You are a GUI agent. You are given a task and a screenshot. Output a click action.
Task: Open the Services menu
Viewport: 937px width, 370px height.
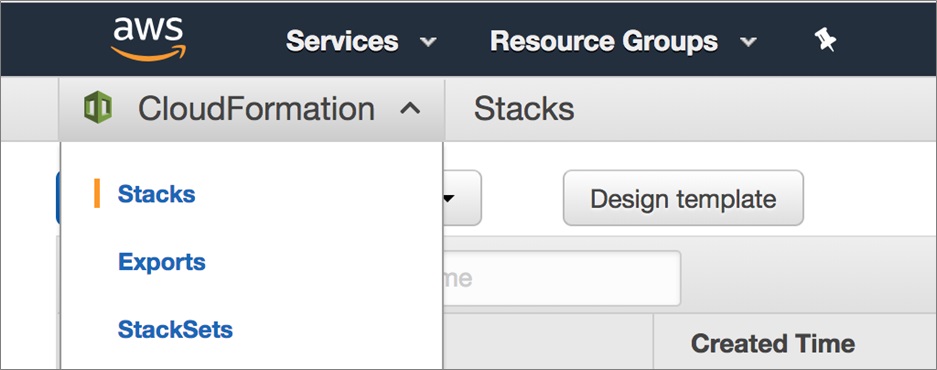pyautogui.click(x=342, y=41)
